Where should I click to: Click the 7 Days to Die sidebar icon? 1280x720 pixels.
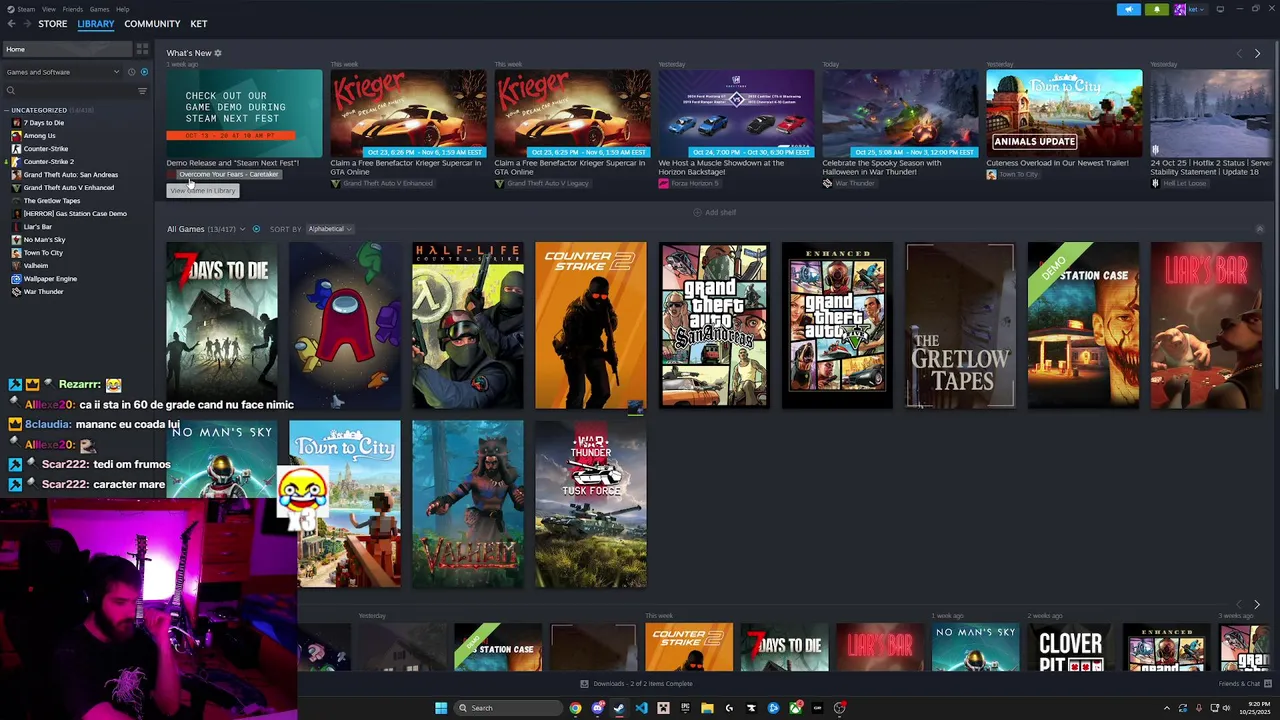click(16, 123)
